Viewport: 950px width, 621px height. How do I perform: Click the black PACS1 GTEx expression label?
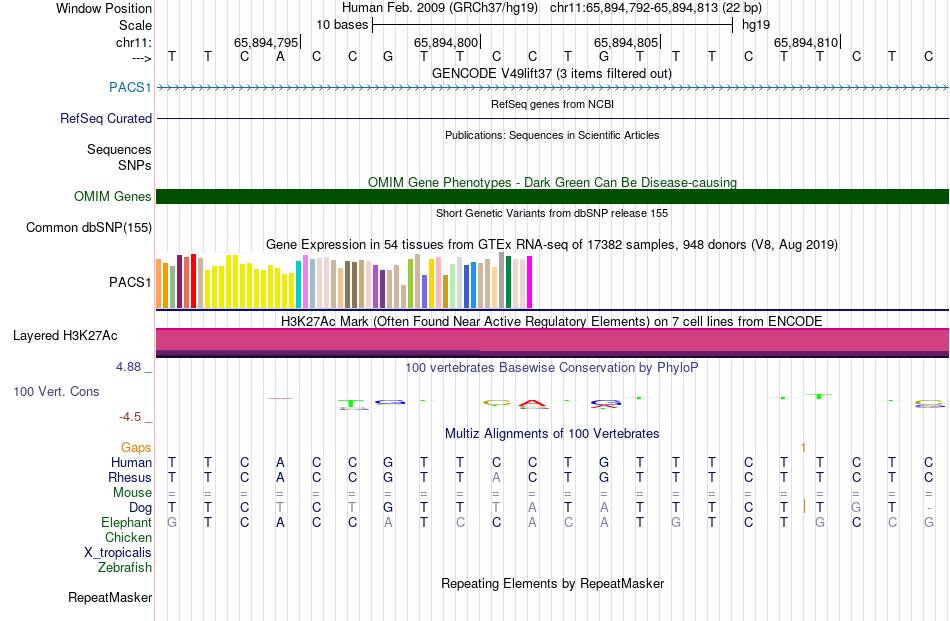pos(130,282)
